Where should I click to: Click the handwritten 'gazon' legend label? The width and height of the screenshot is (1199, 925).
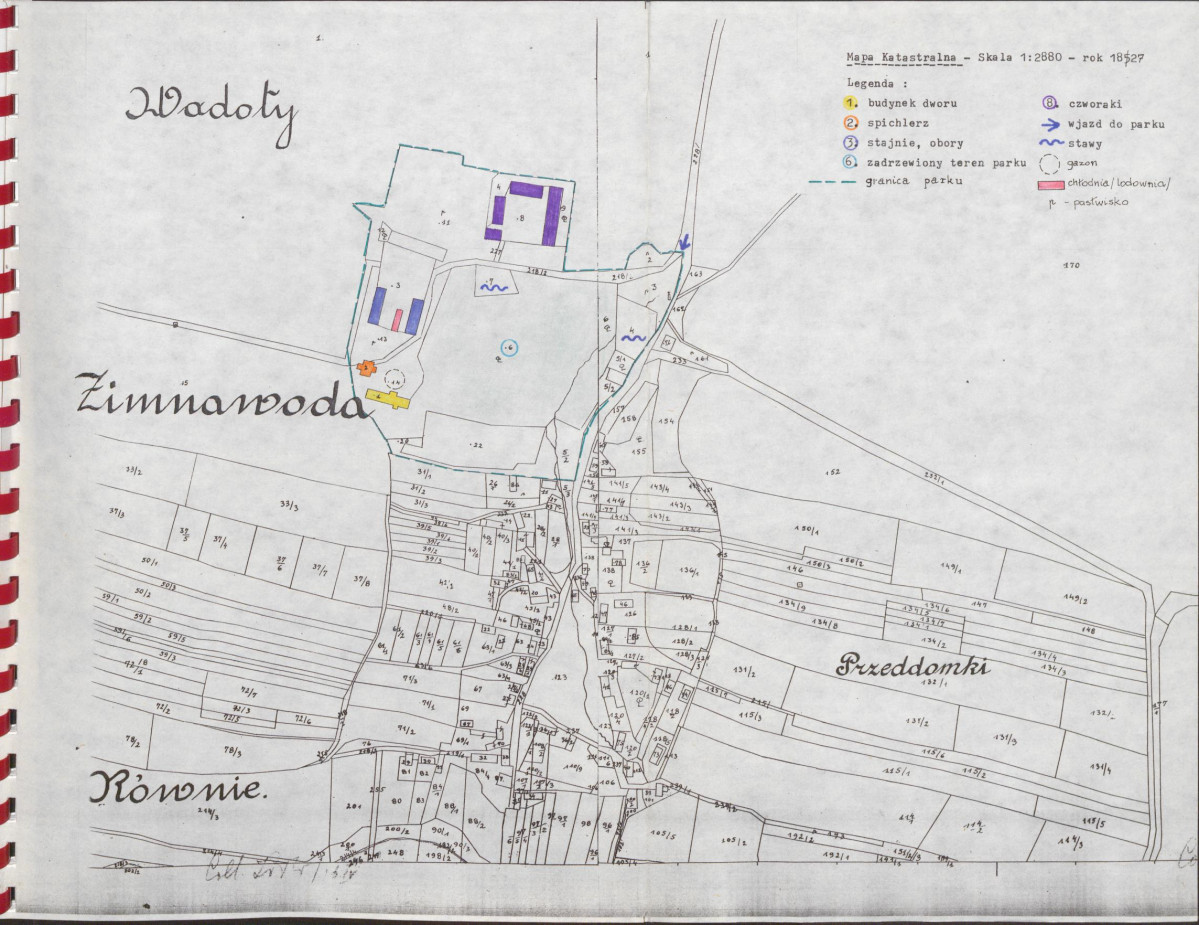pos(1081,164)
